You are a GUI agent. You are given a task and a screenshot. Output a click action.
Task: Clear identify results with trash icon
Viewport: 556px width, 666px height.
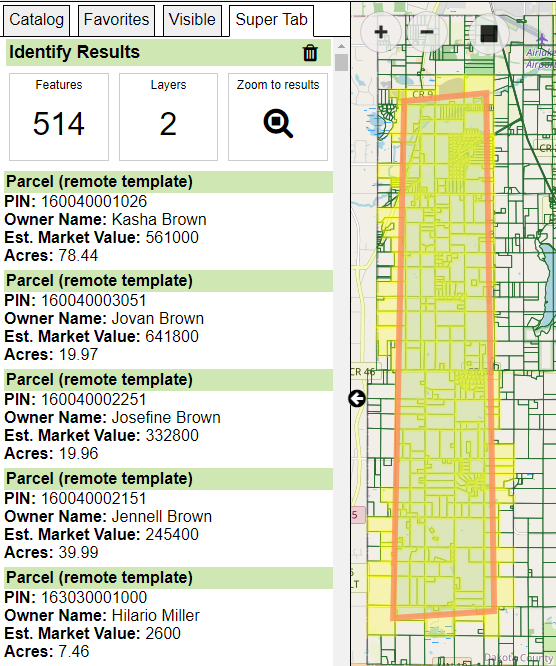click(x=310, y=53)
